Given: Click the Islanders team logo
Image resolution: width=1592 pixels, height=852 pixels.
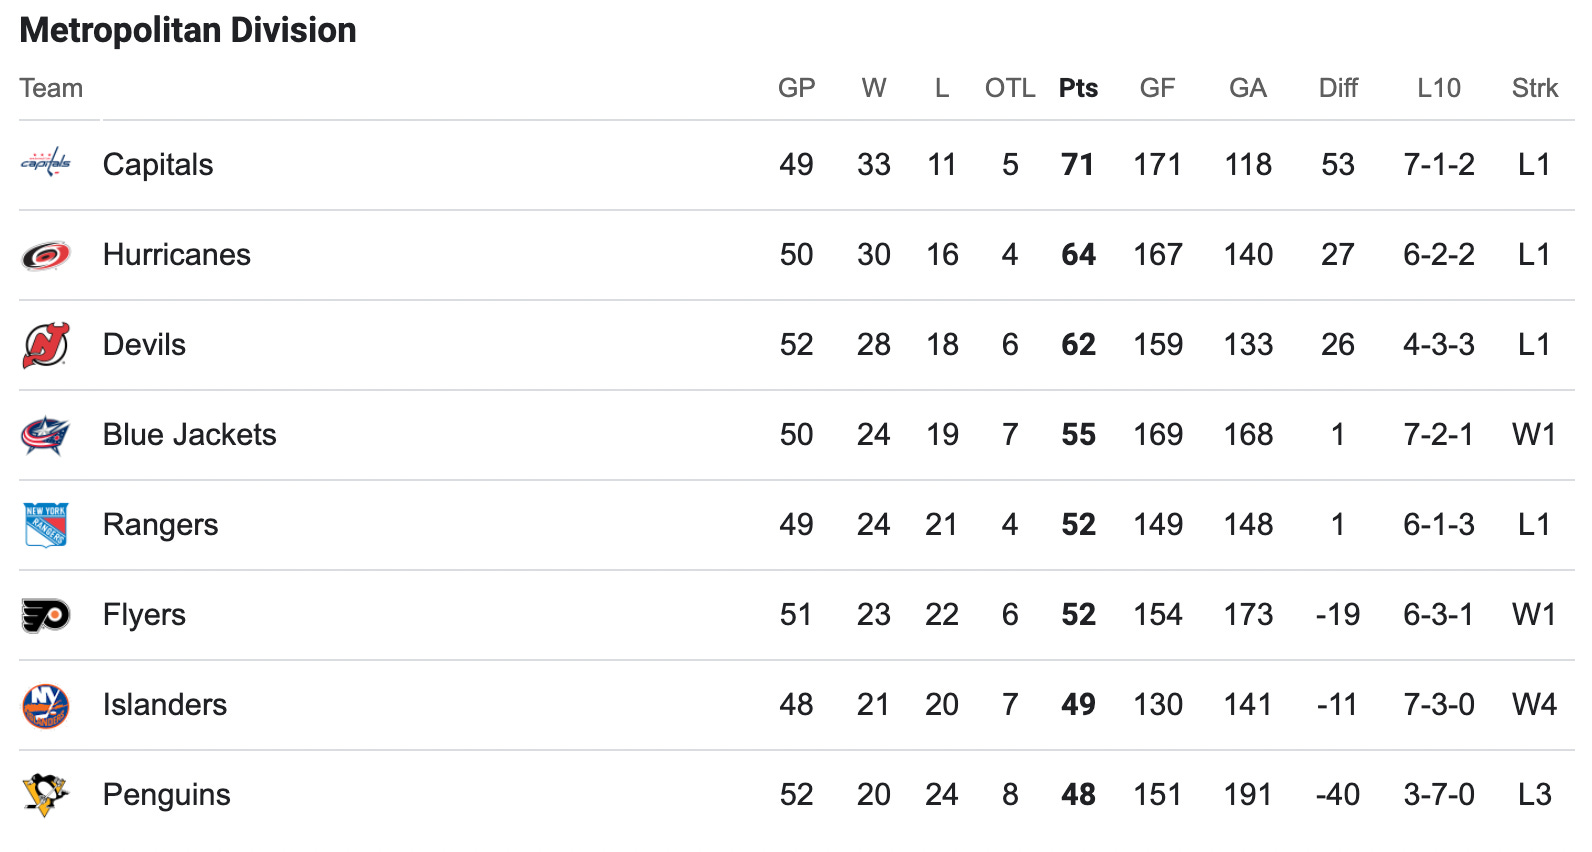Looking at the screenshot, I should pos(46,706).
